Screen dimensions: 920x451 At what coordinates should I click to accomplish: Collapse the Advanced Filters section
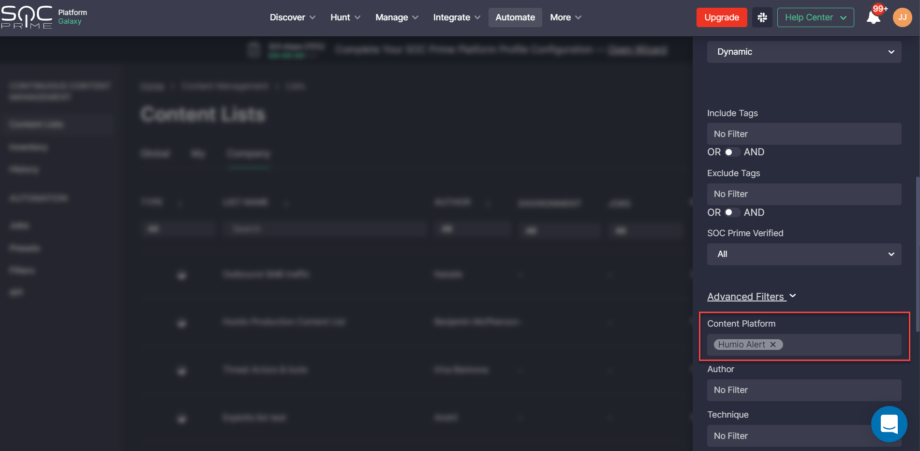[x=751, y=296]
